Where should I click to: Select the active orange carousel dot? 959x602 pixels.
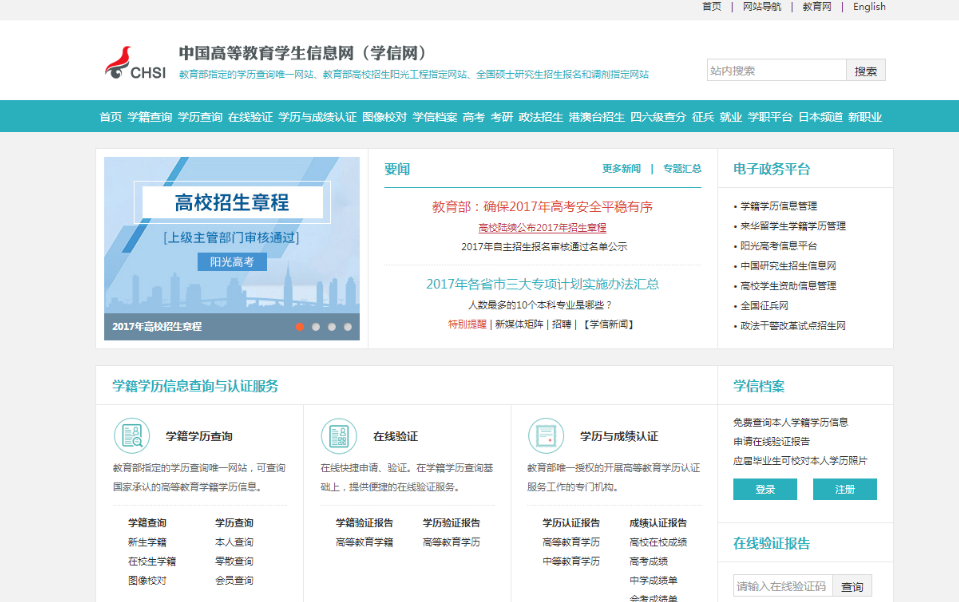(x=300, y=327)
